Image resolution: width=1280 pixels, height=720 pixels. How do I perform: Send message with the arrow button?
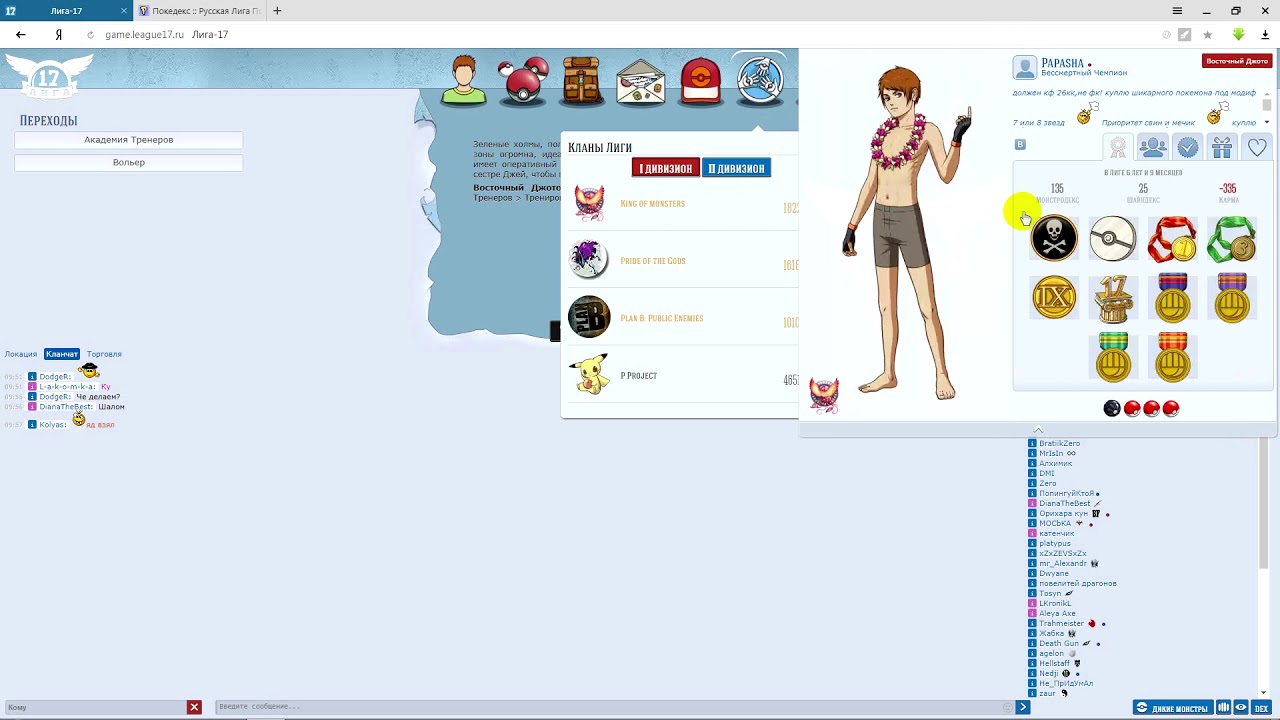(1022, 707)
